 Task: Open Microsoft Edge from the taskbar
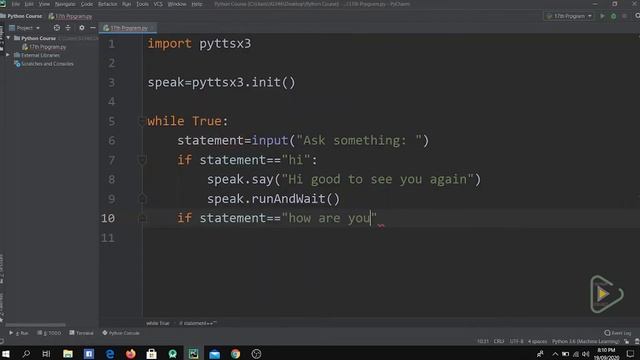click(x=110, y=353)
